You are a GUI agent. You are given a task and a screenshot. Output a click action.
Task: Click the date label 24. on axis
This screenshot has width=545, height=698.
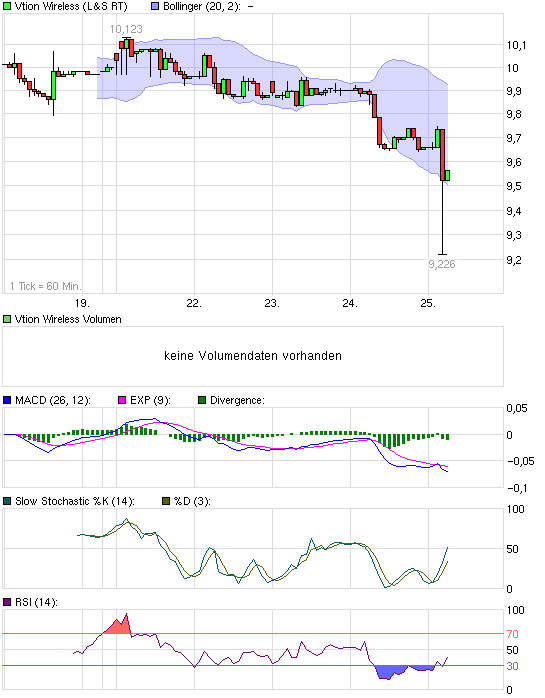click(350, 304)
